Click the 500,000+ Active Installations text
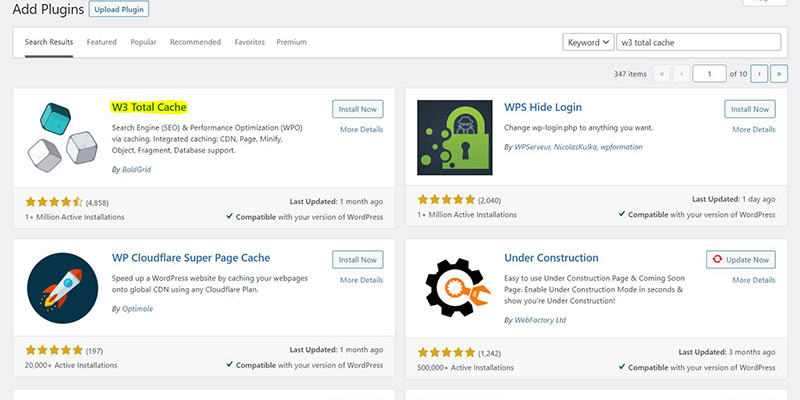This screenshot has height=400, width=800. point(465,367)
